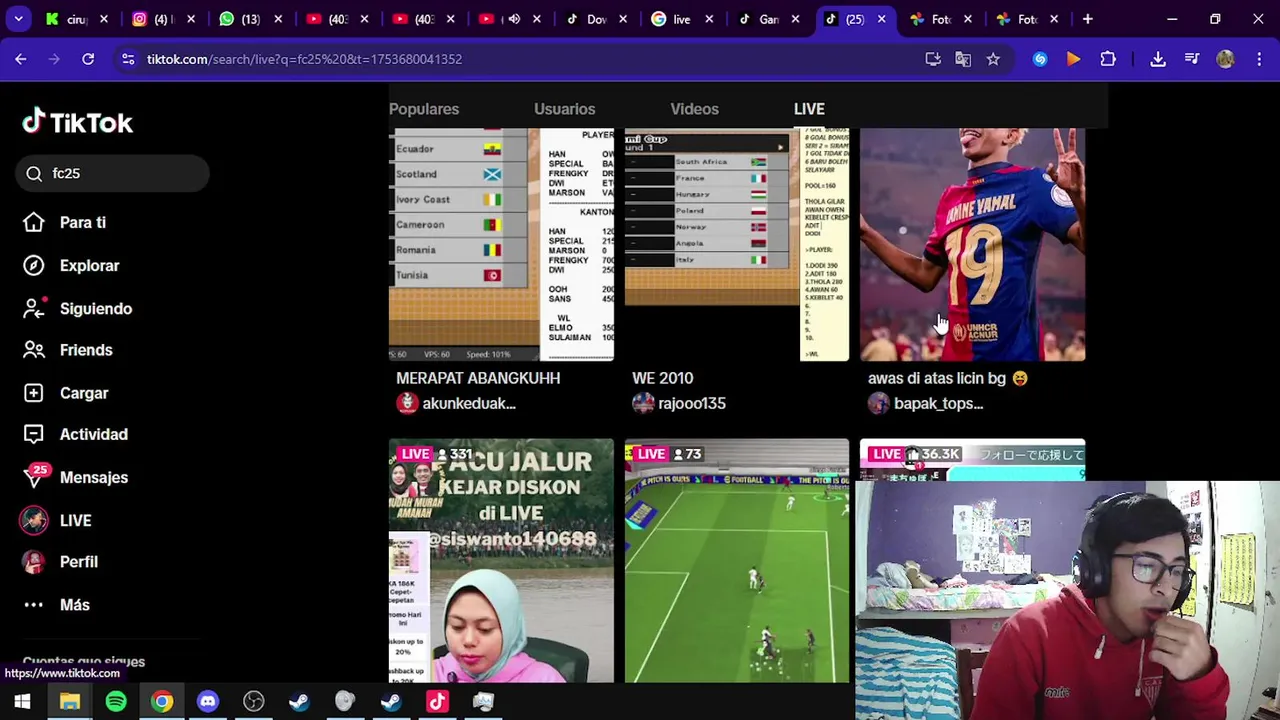This screenshot has width=1280, height=720.
Task: Go back in browser history
Action: 21,59
